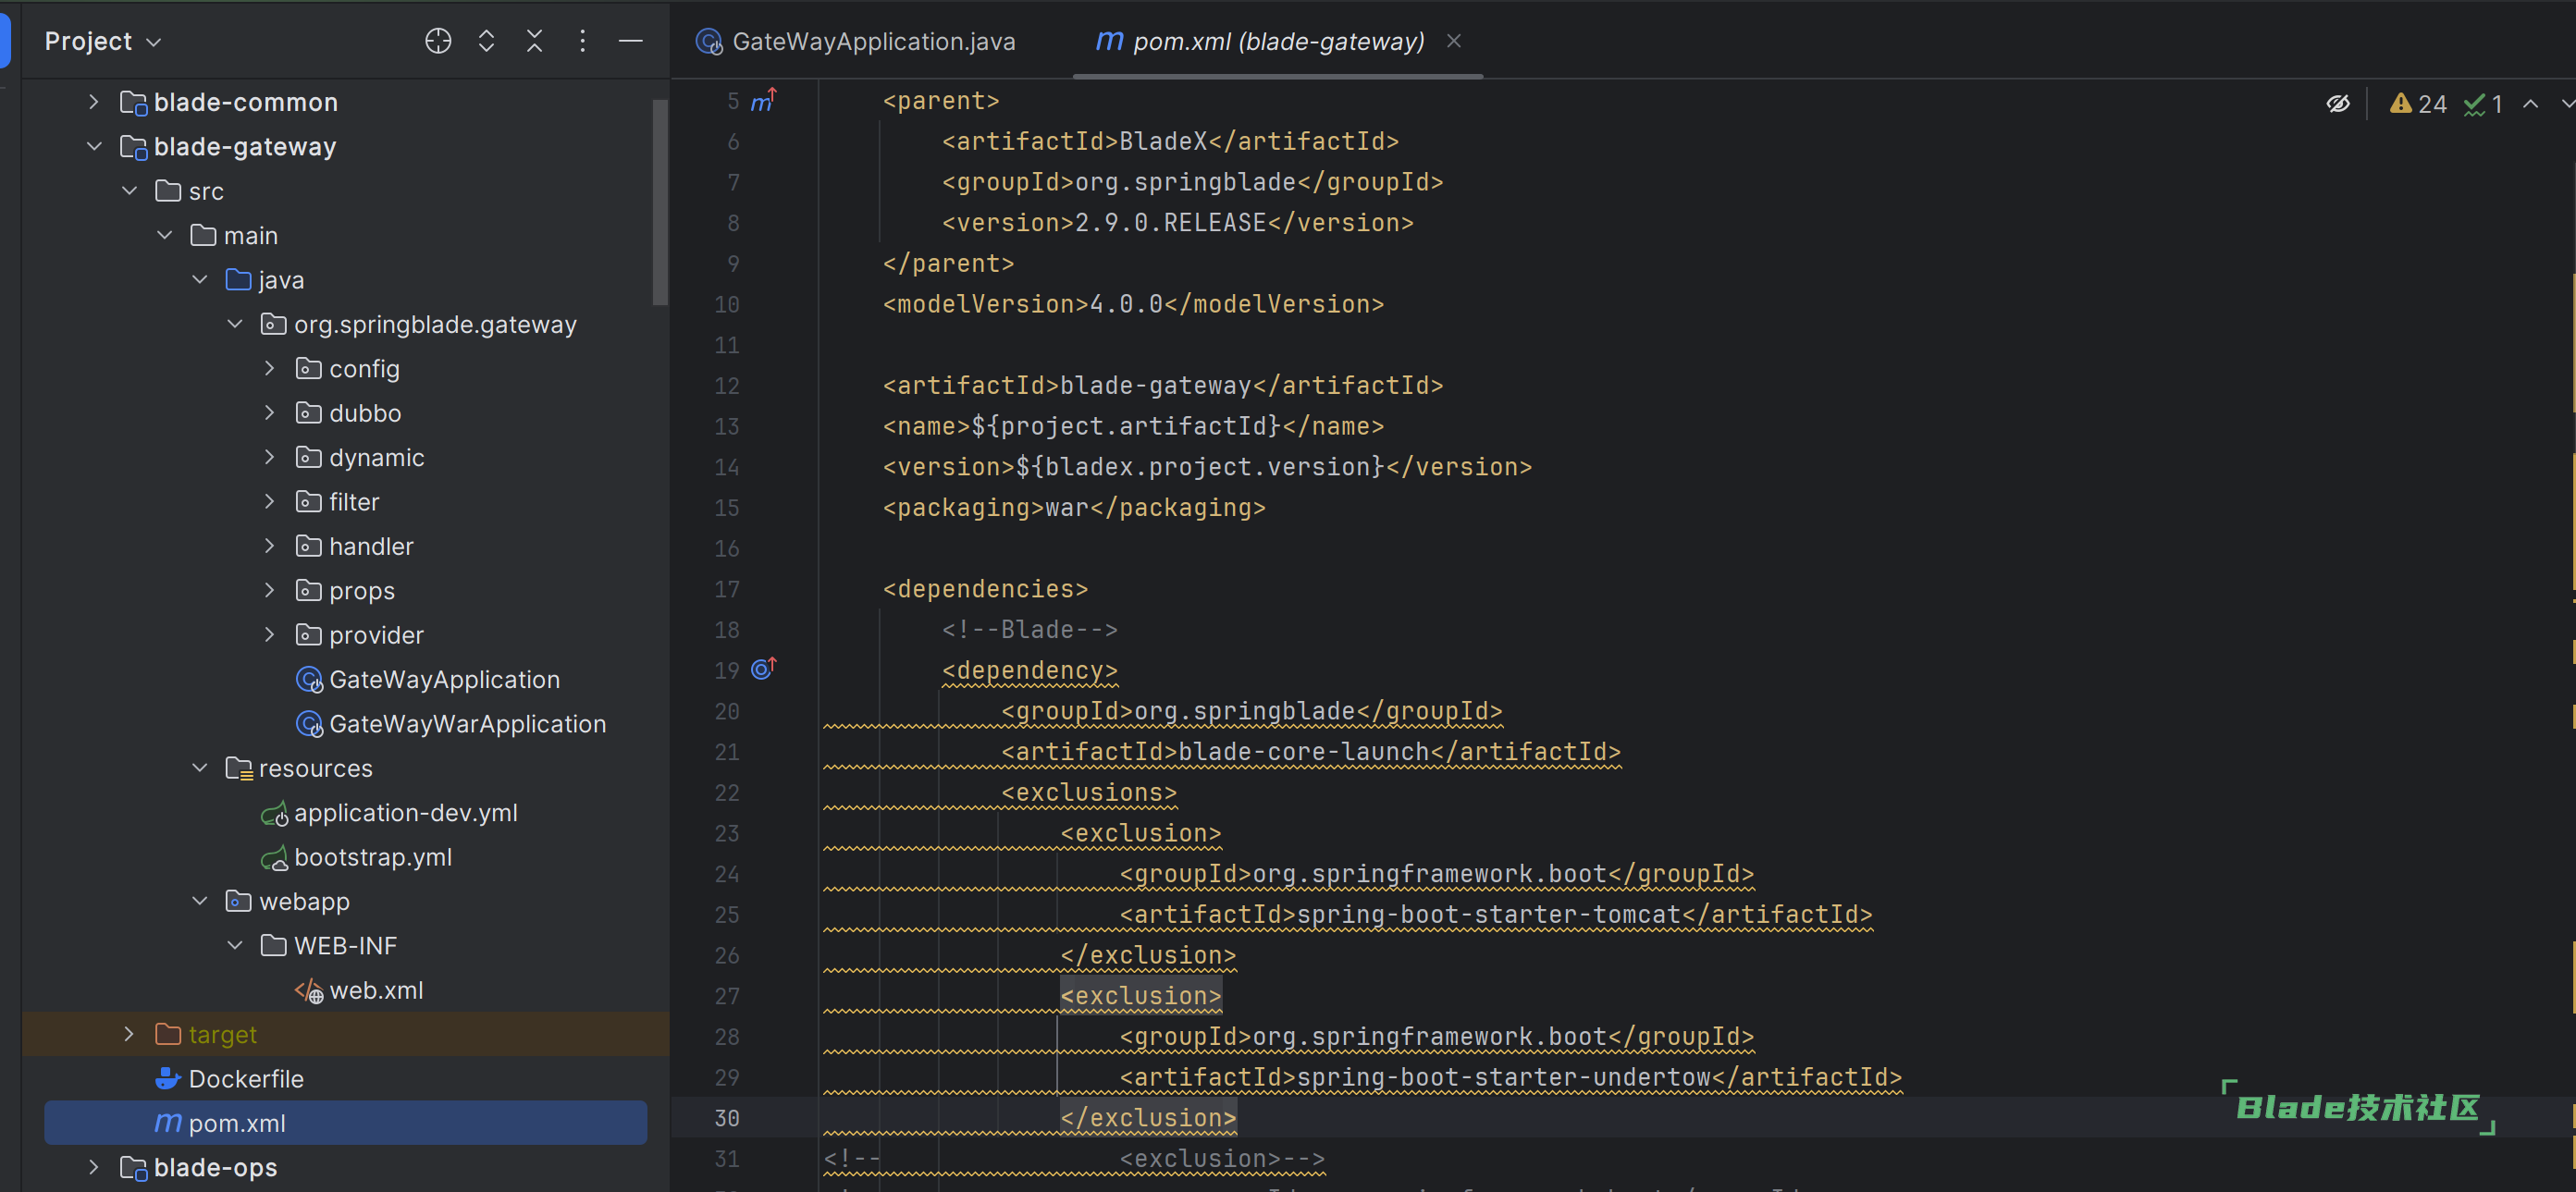Viewport: 2576px width, 1192px height.
Task: Expand the props package
Action: click(x=269, y=590)
